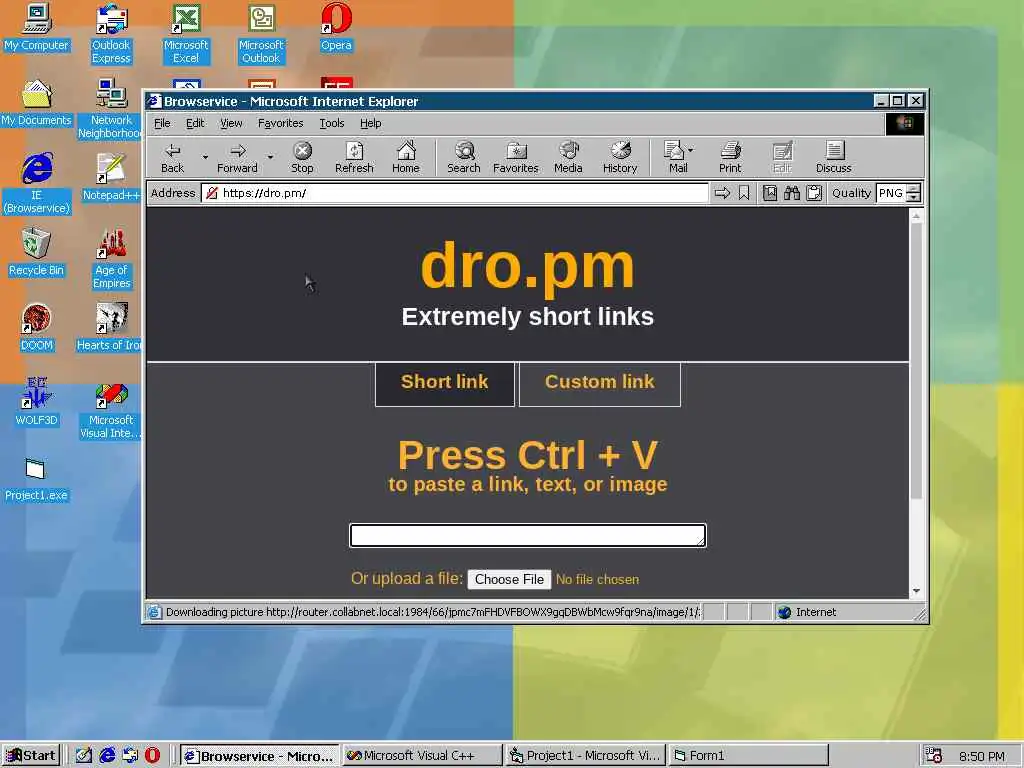1024x768 pixels.
Task: Click the page scrollbar down arrow
Action: [916, 590]
